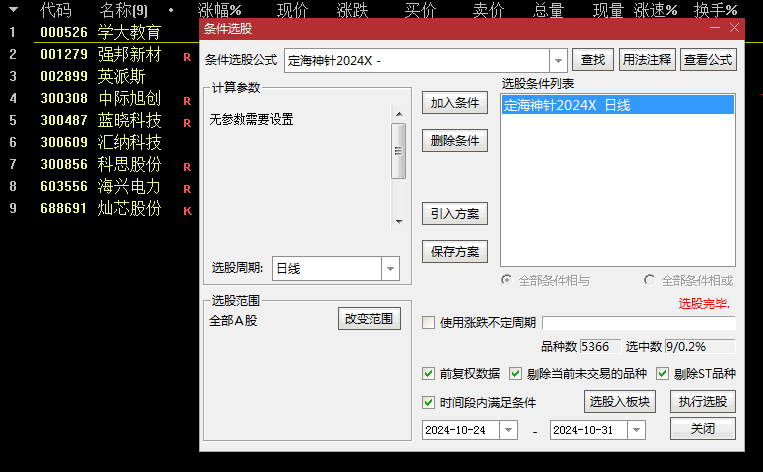Viewport: 763px width, 472px height.
Task: Close the 条件选股 dialog with X
Action: [x=735, y=28]
